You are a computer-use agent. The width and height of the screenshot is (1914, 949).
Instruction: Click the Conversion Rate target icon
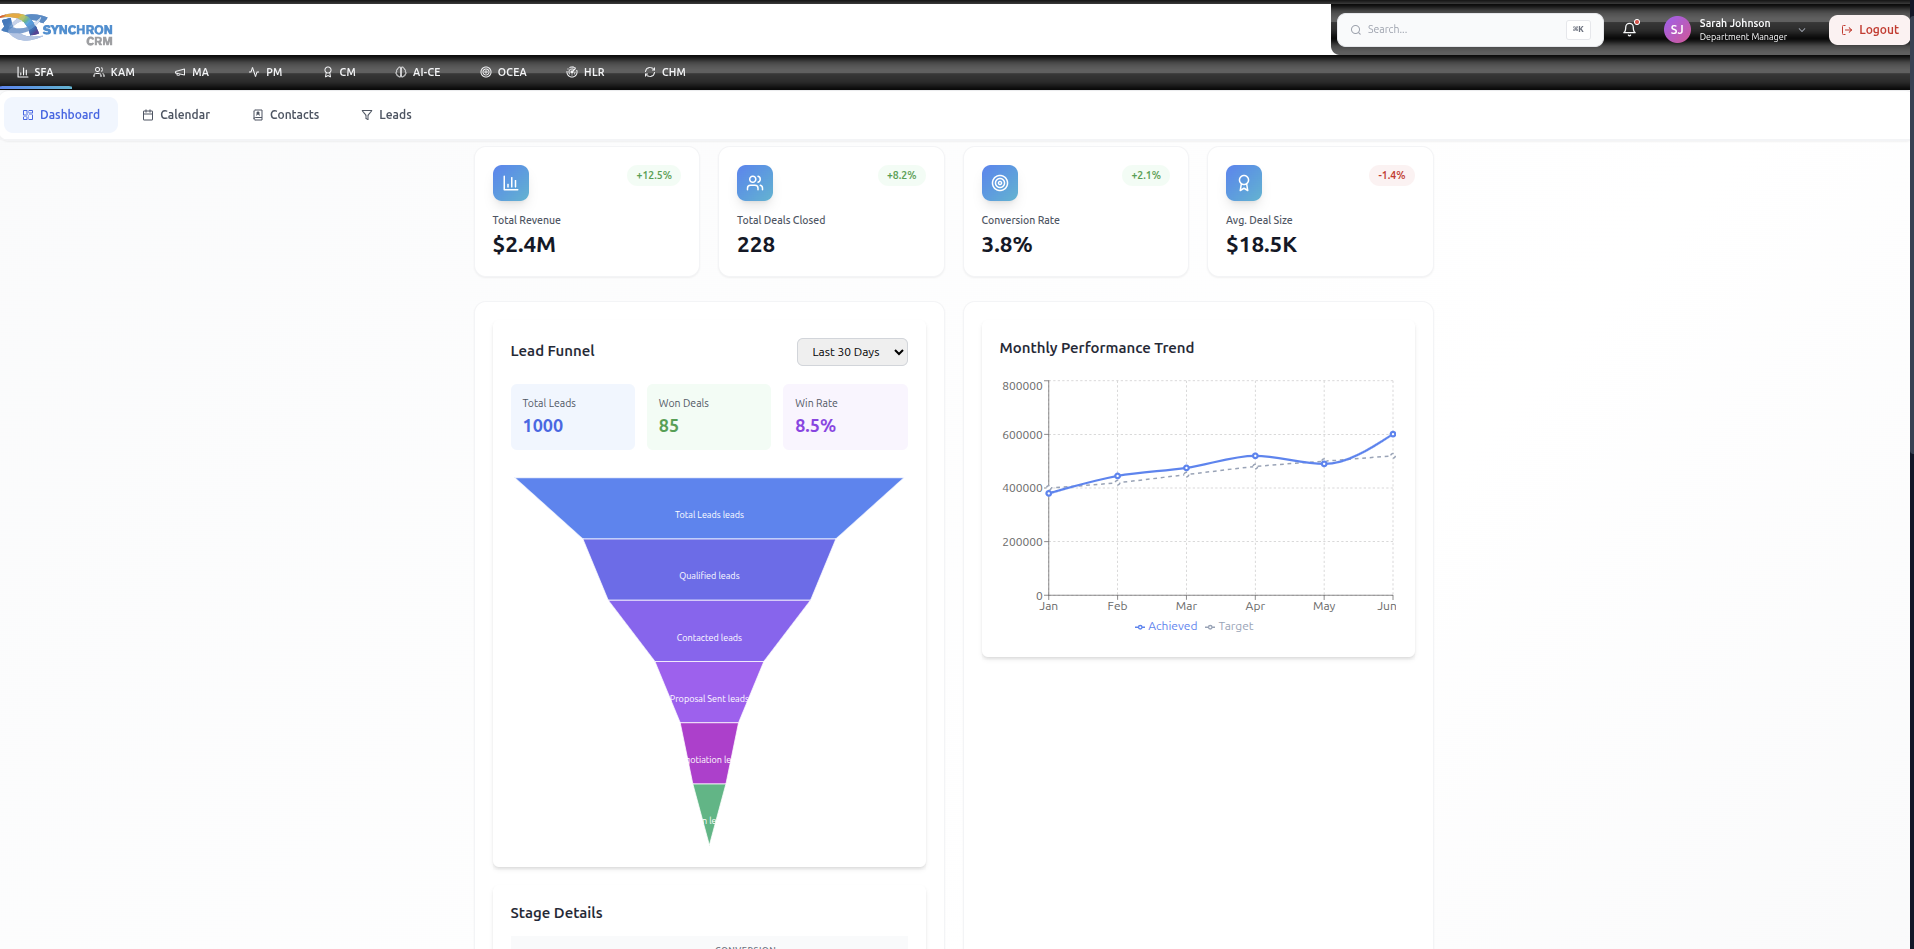coord(999,183)
